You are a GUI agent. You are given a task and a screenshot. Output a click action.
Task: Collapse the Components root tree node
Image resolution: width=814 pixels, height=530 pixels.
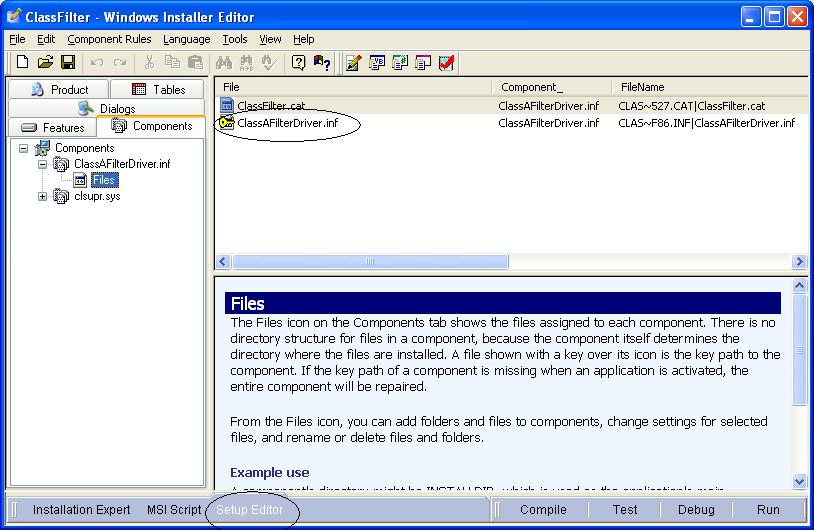(x=23, y=148)
